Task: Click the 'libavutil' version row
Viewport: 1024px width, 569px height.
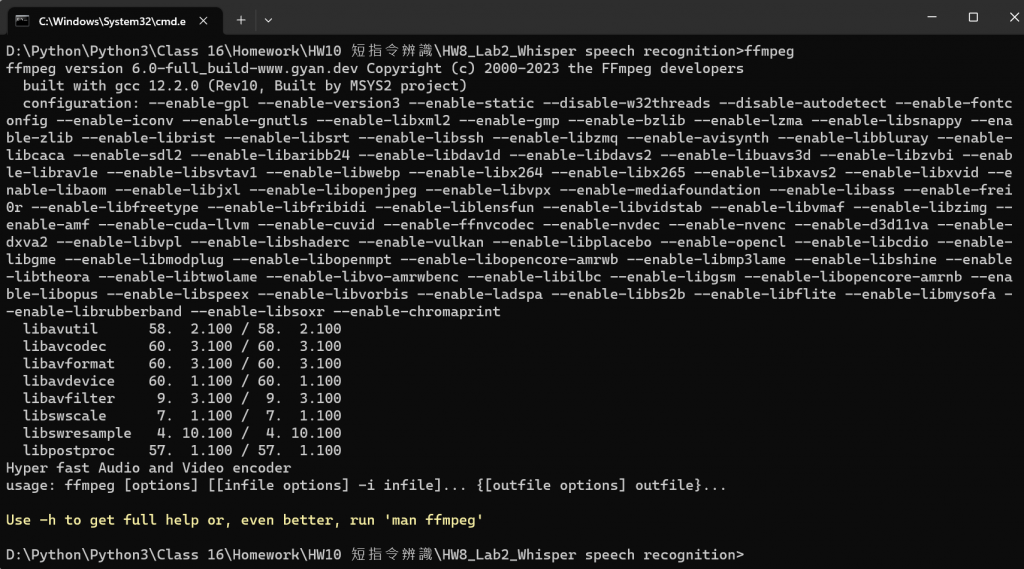Action: point(182,329)
